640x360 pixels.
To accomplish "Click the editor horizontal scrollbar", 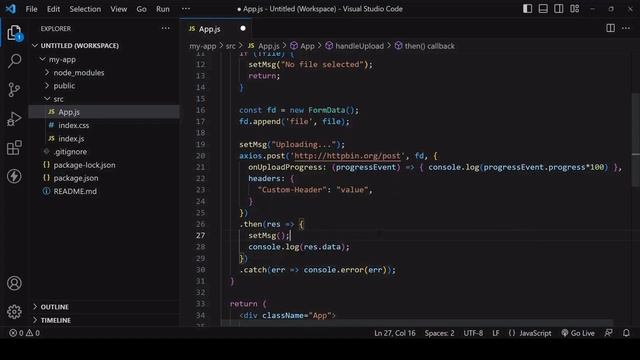I will click(416, 323).
